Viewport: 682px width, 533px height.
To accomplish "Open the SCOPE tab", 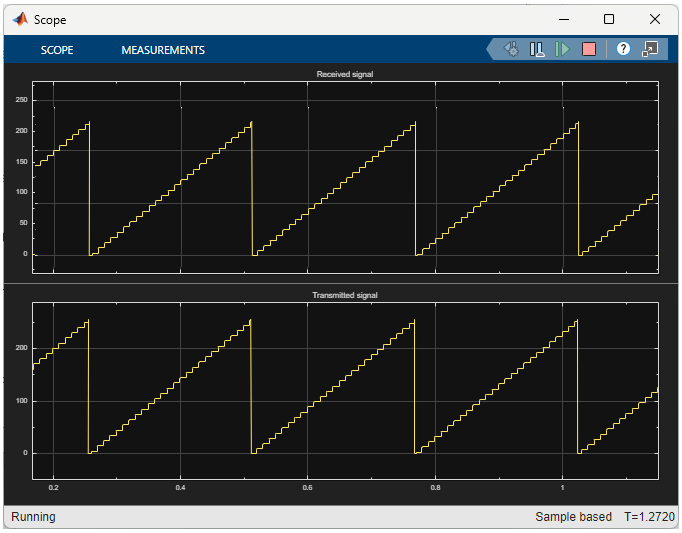I will tap(57, 50).
